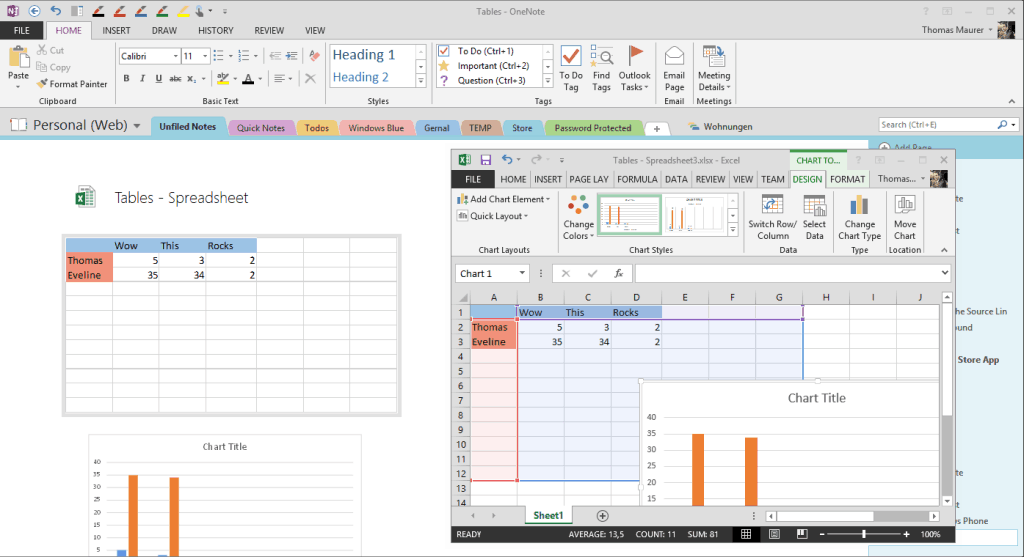Open the Windows Blue section tab
Screen dimensions: 1024x557
pos(376,128)
